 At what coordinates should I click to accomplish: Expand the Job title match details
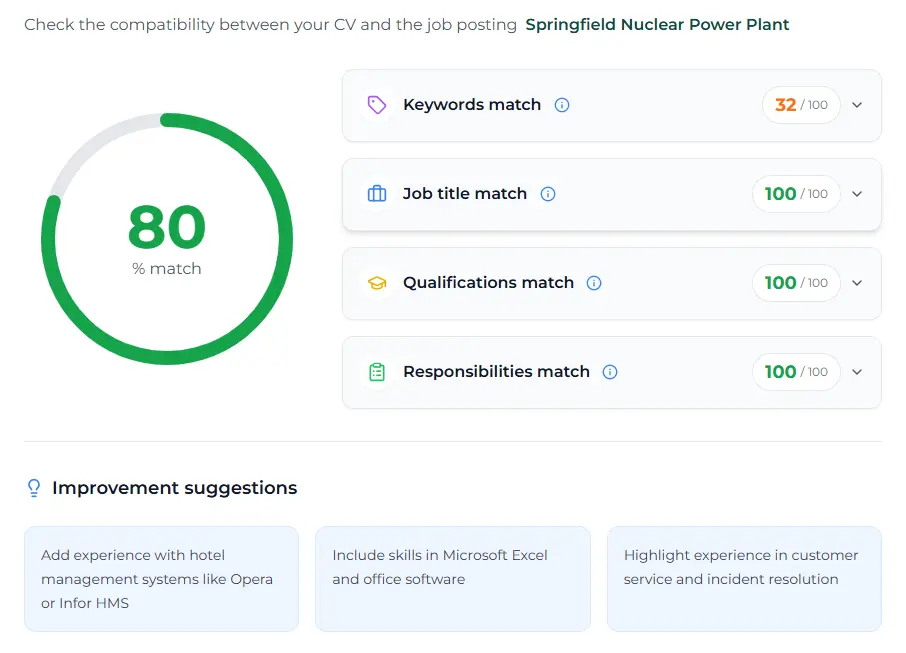pyautogui.click(x=857, y=194)
